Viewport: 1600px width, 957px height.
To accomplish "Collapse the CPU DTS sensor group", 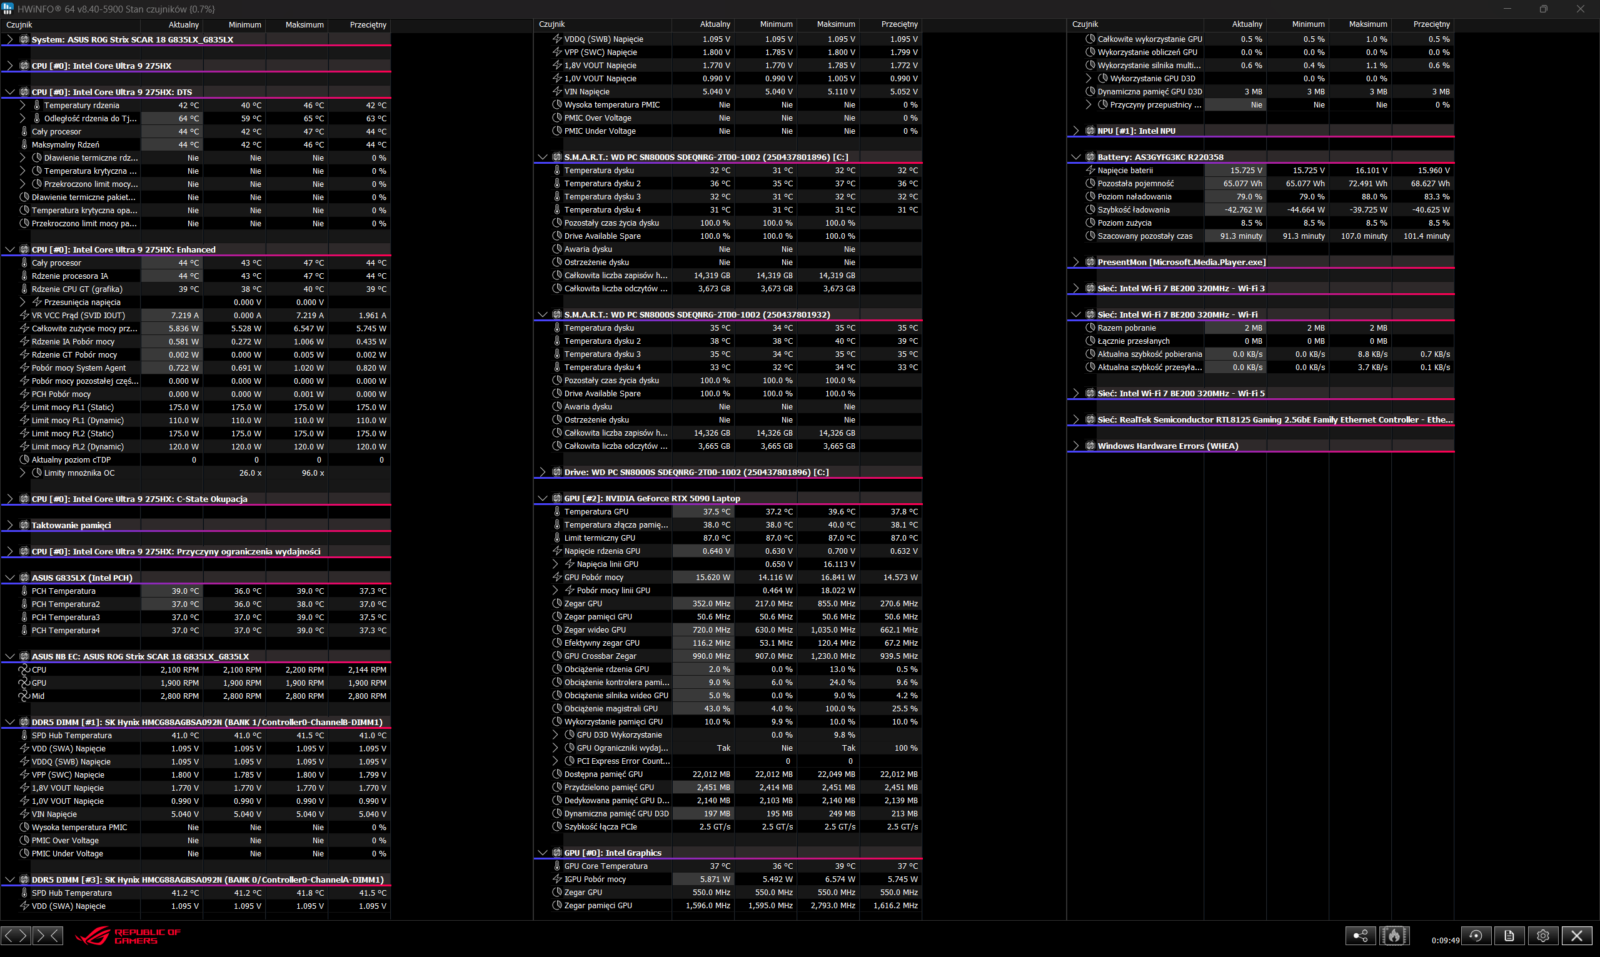I will click(10, 92).
